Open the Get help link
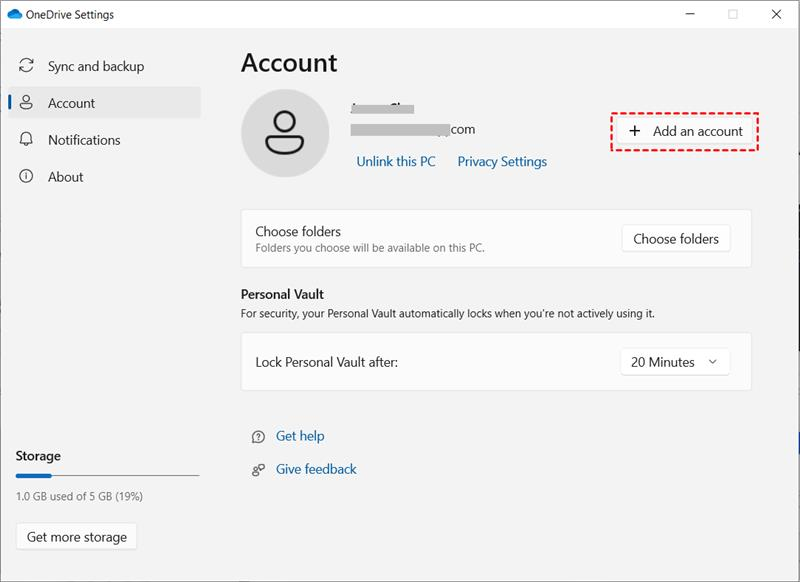The image size is (800, 582). [300, 436]
